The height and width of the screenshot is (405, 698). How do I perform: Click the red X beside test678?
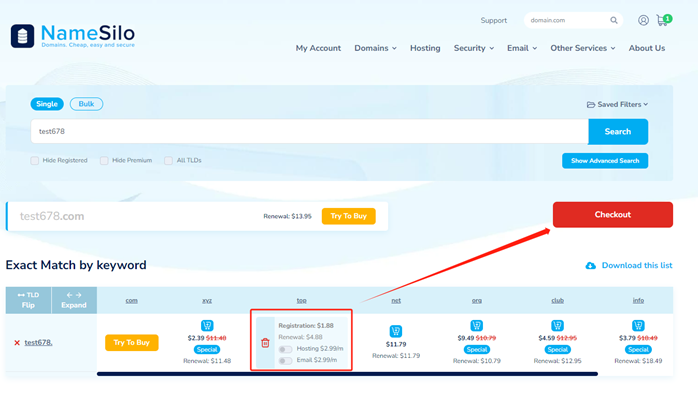pyautogui.click(x=17, y=343)
